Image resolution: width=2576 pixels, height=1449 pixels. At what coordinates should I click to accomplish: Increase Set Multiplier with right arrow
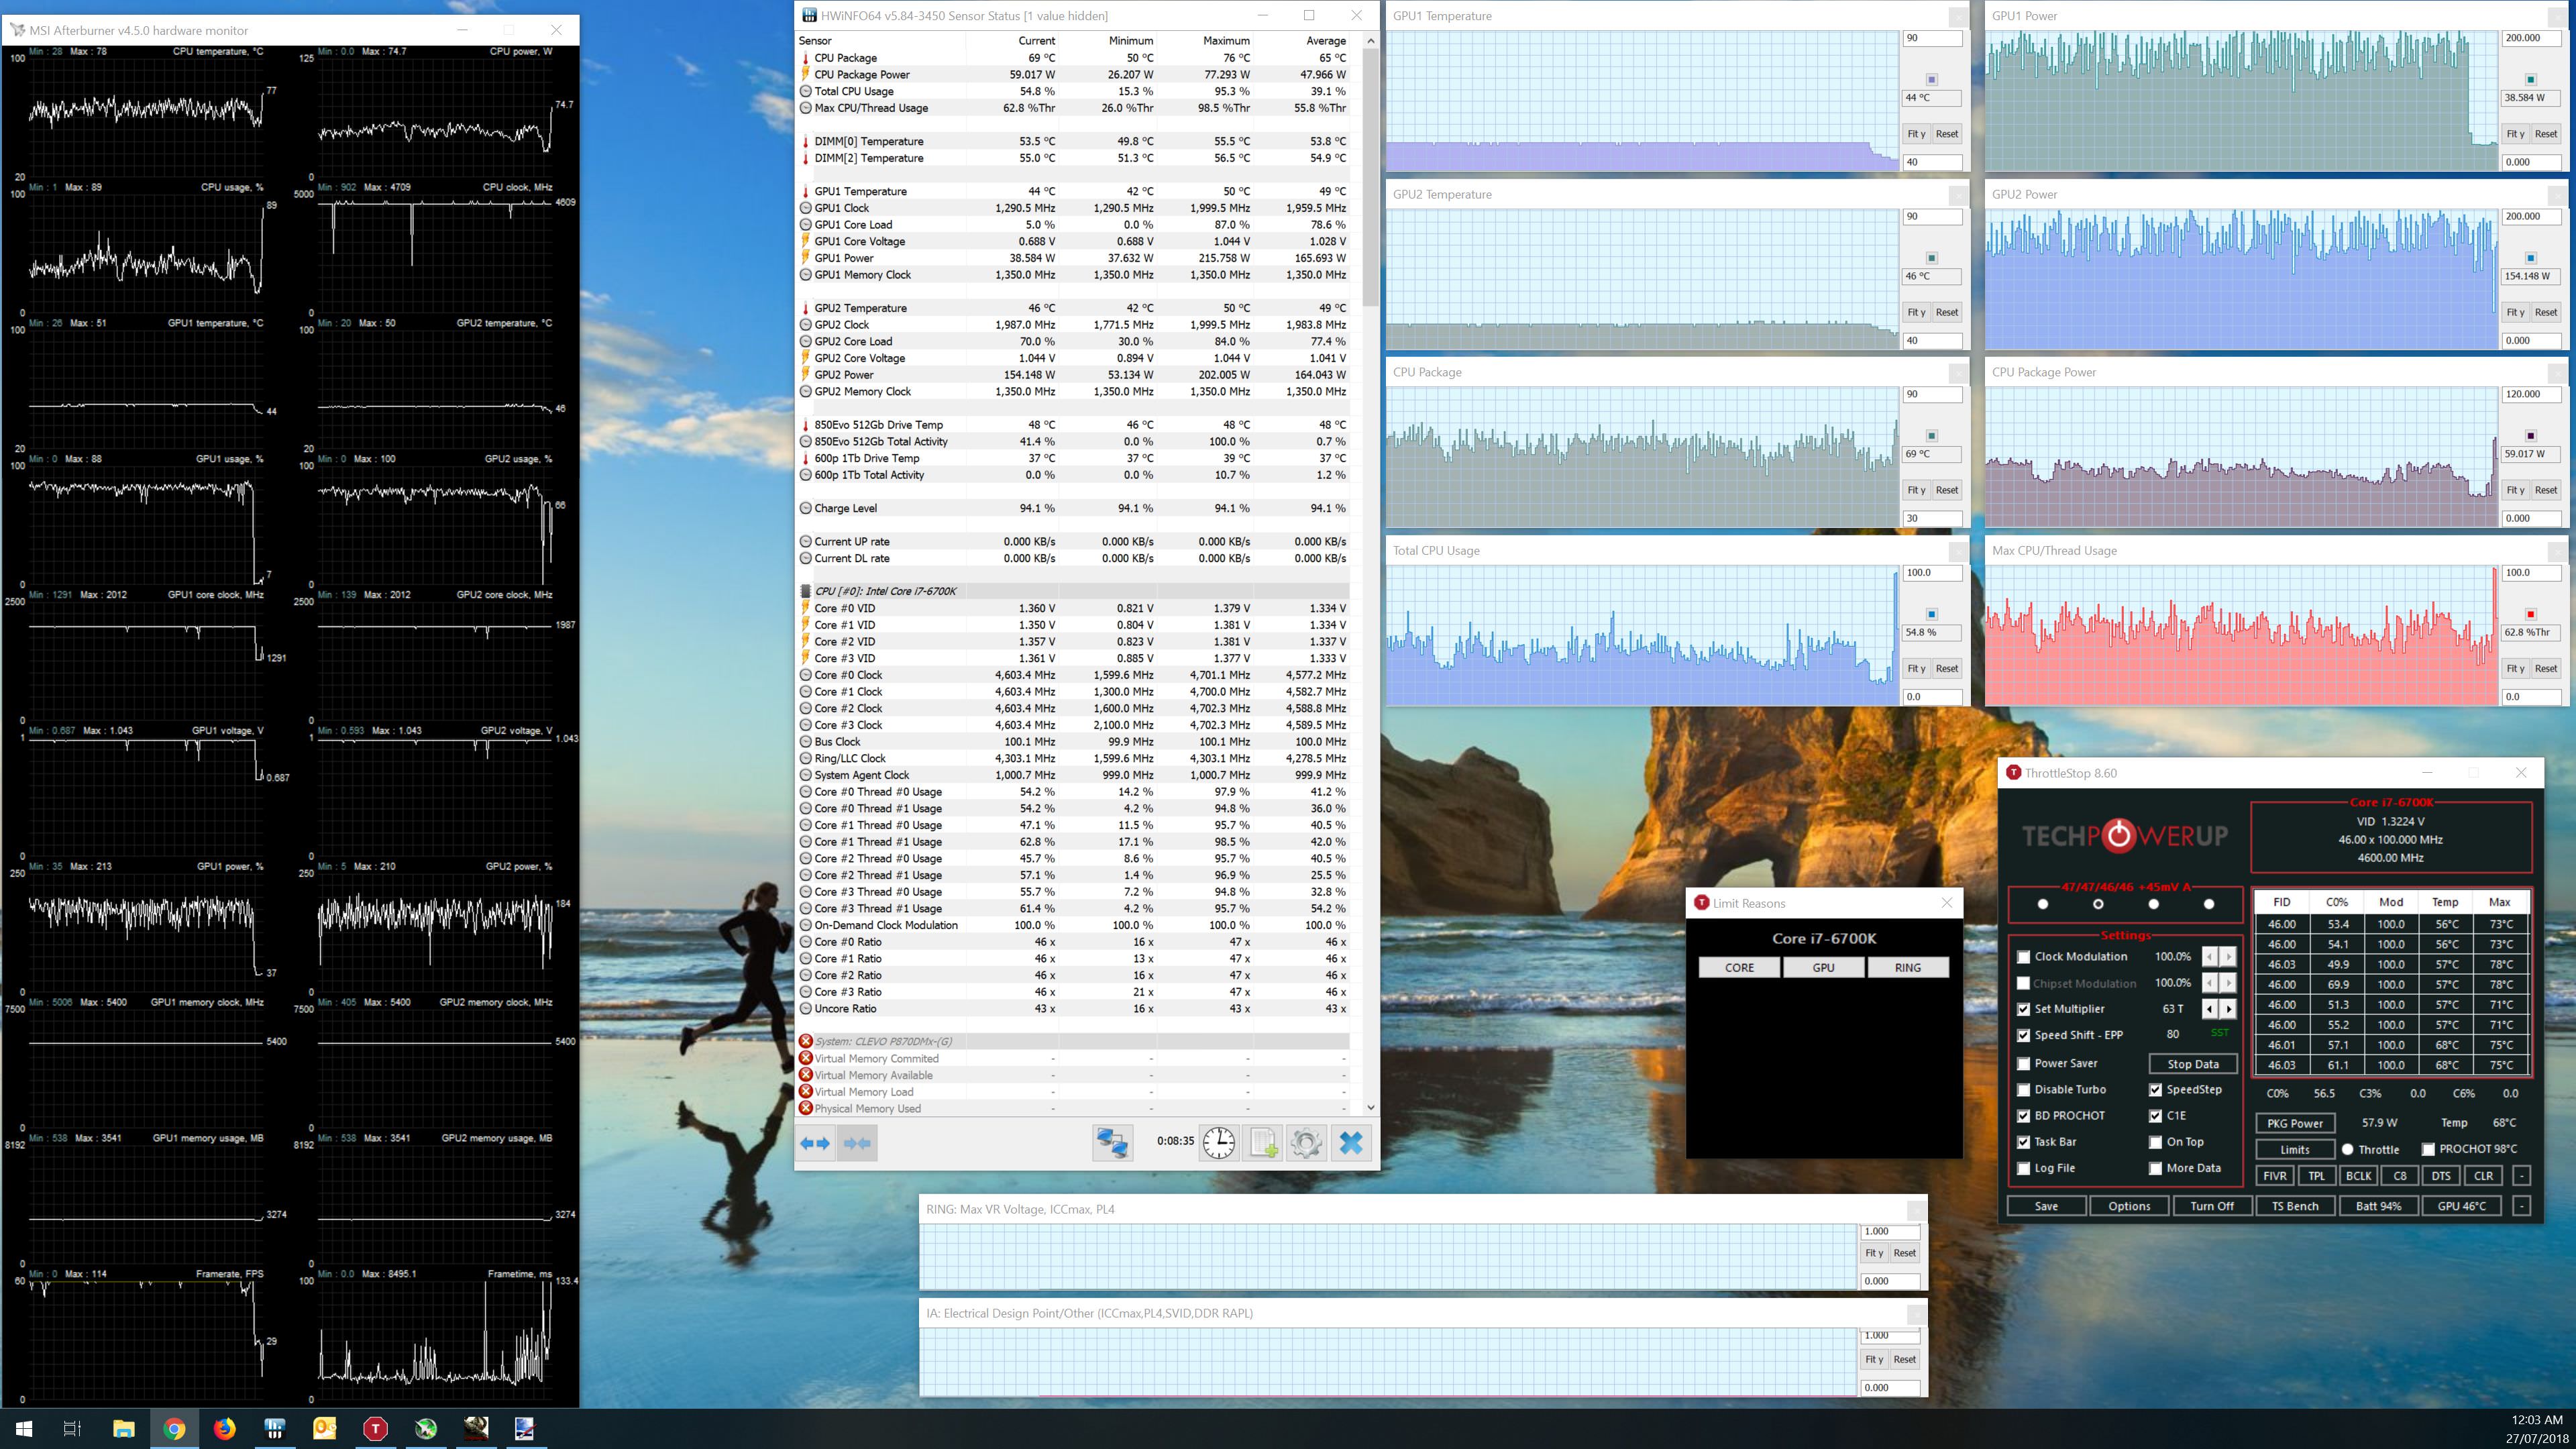click(2229, 1009)
